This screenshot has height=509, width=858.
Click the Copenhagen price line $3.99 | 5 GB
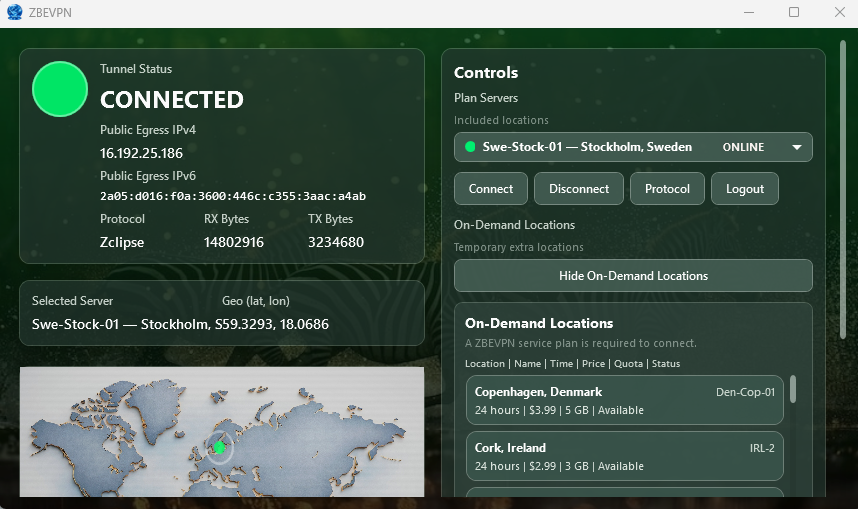pos(559,410)
